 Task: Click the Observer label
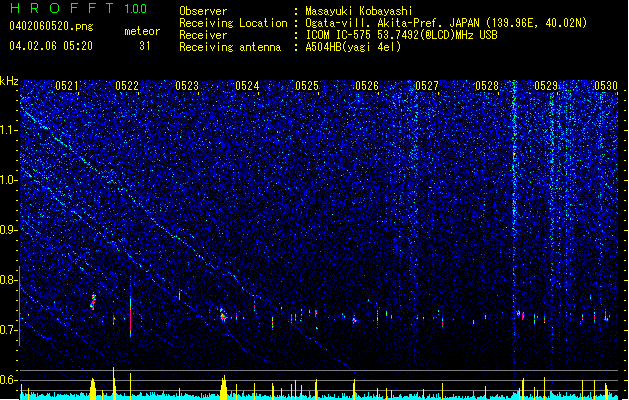point(203,11)
